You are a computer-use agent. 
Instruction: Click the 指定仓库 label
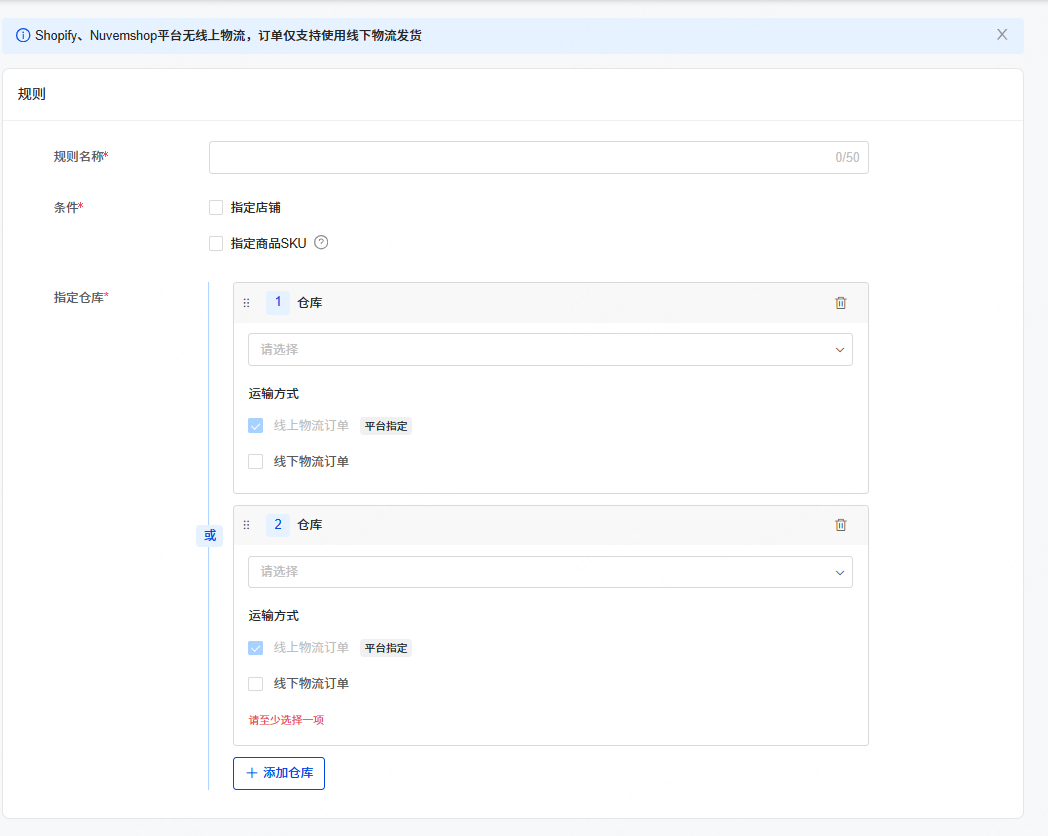81,297
